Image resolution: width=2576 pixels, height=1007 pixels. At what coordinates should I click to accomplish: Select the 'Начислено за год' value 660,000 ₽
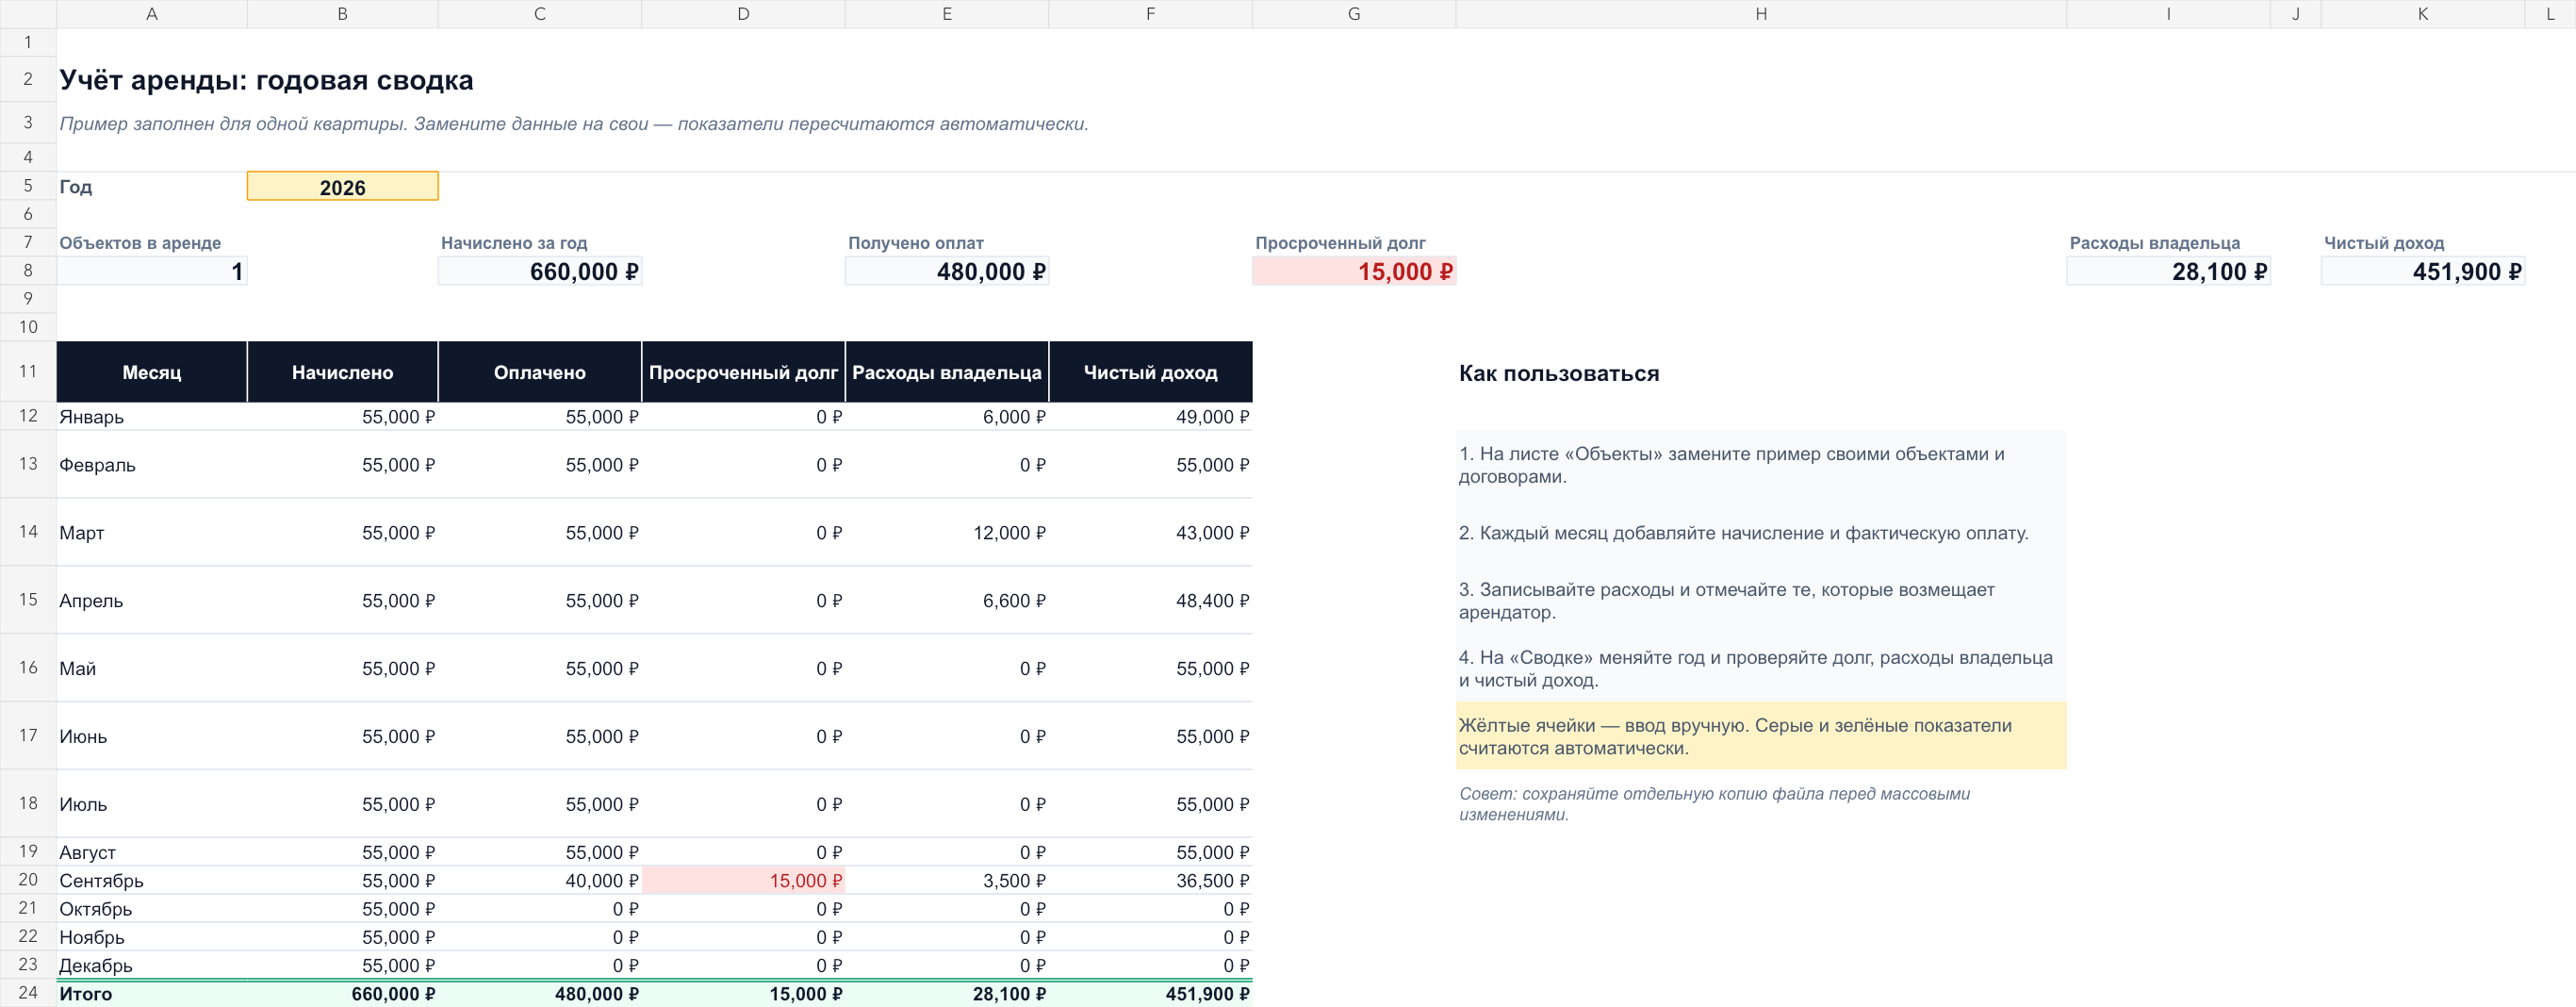click(x=540, y=271)
